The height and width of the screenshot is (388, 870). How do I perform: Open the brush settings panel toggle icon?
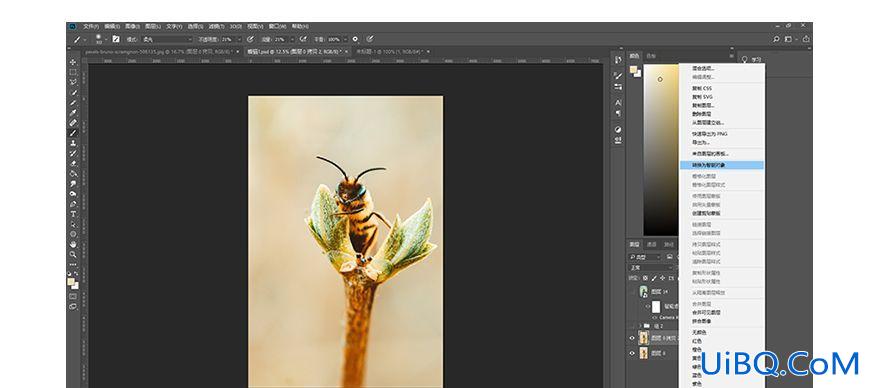click(116, 39)
